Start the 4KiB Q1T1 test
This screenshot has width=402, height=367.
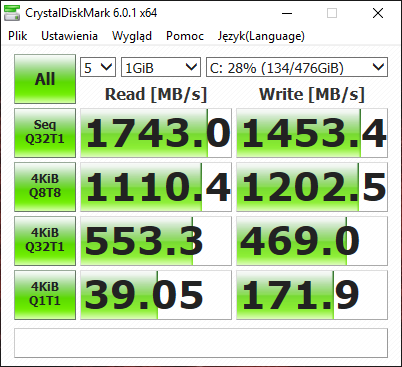click(x=45, y=295)
